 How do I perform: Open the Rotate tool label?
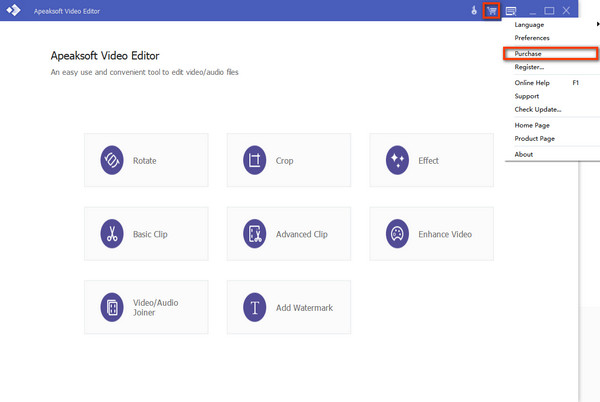(145, 161)
